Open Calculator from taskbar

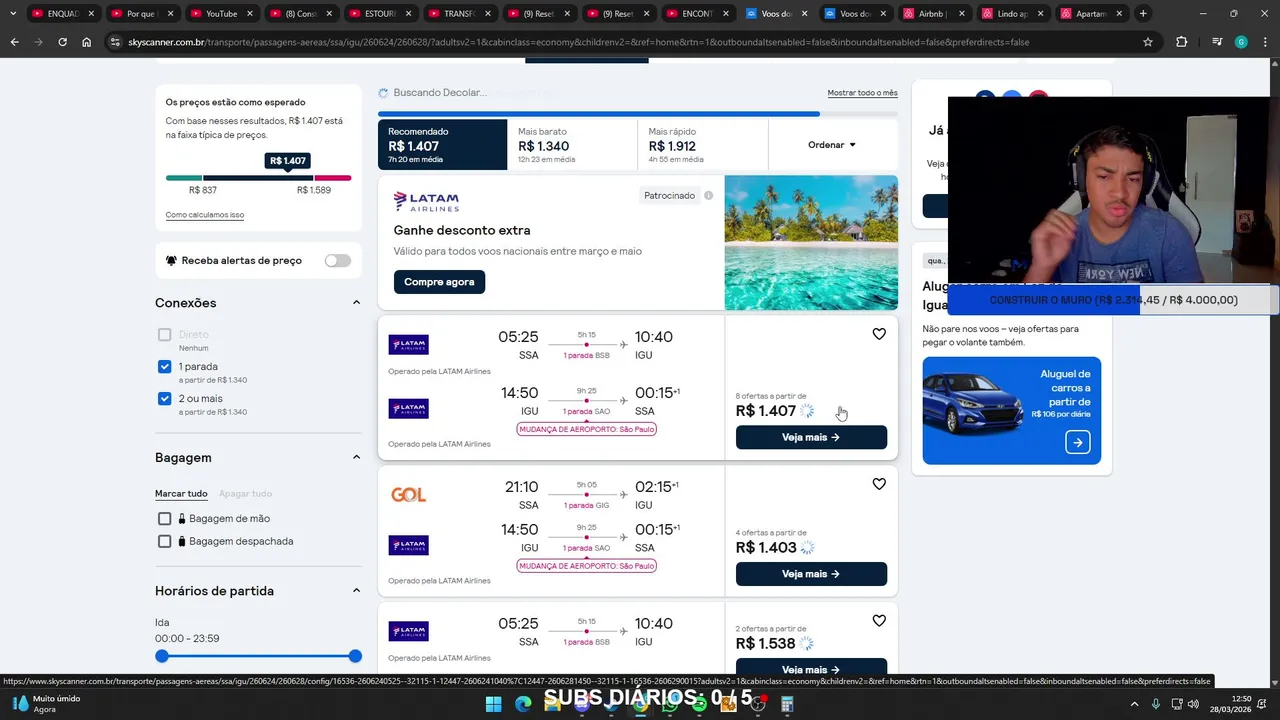pos(787,704)
